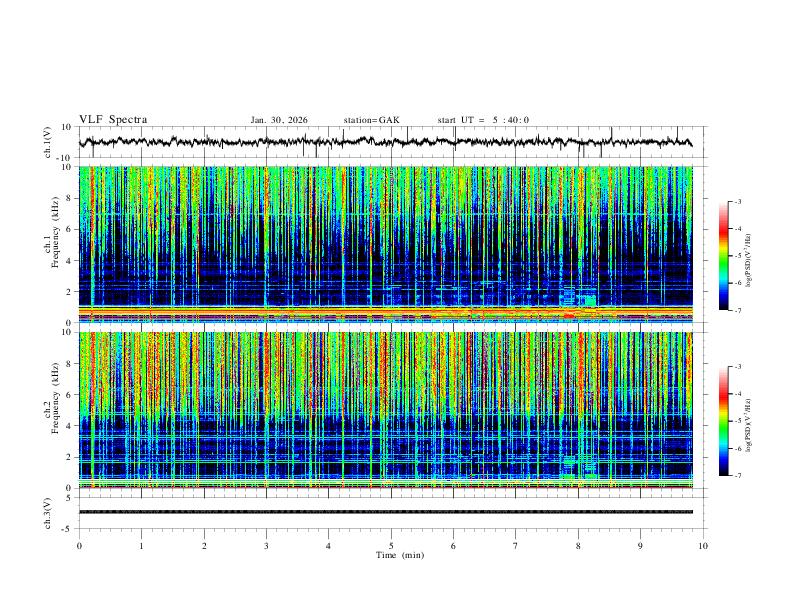The height and width of the screenshot is (612, 792).
Task: Click the '-3' value on ch.1 colorbar
Action: point(737,201)
